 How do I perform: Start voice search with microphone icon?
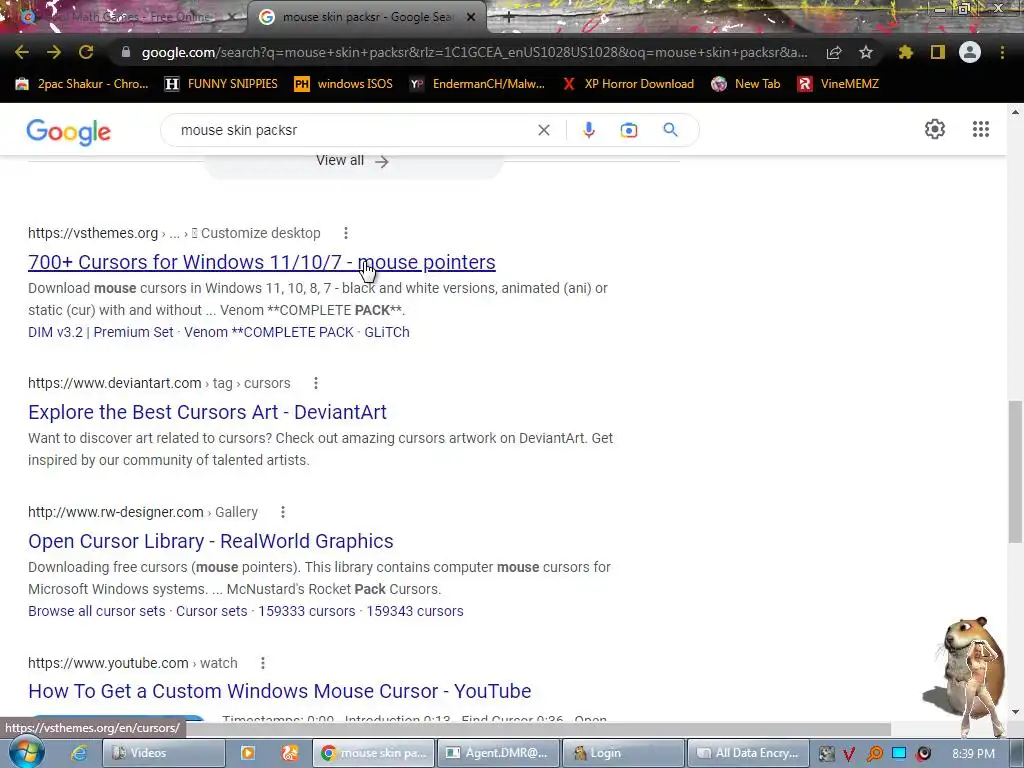[588, 130]
